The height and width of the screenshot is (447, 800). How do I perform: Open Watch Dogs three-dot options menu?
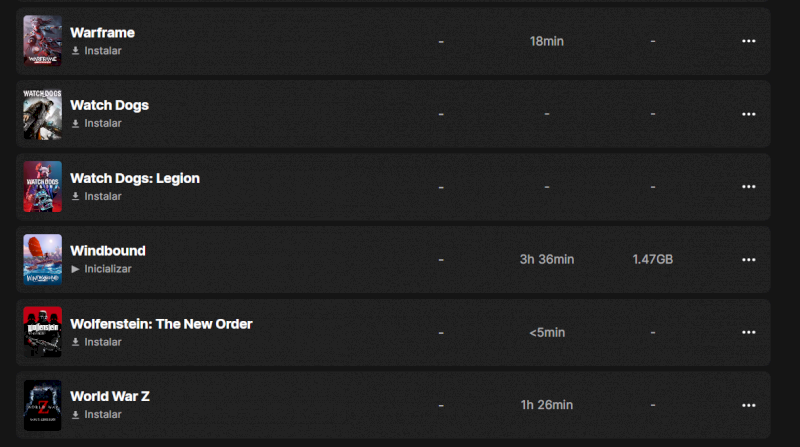click(748, 114)
